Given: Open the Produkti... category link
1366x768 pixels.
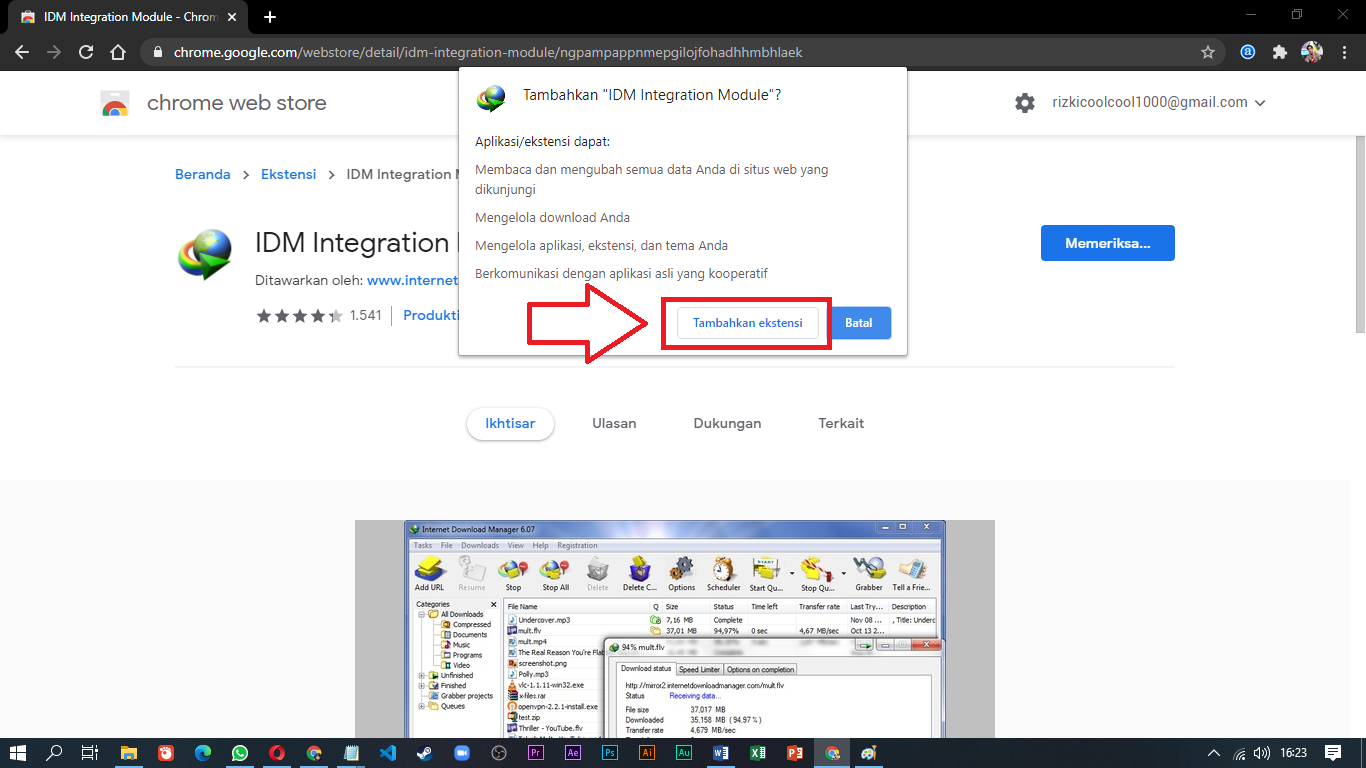Looking at the screenshot, I should coord(430,315).
